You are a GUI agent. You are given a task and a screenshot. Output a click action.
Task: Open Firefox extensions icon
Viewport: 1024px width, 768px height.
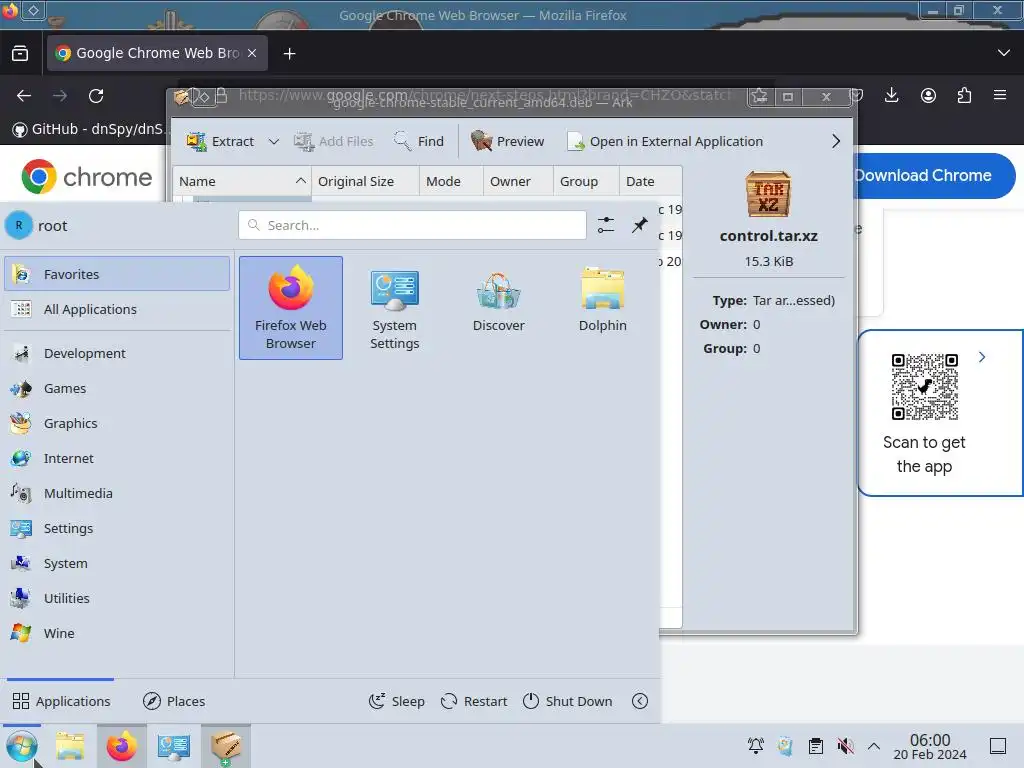click(964, 95)
